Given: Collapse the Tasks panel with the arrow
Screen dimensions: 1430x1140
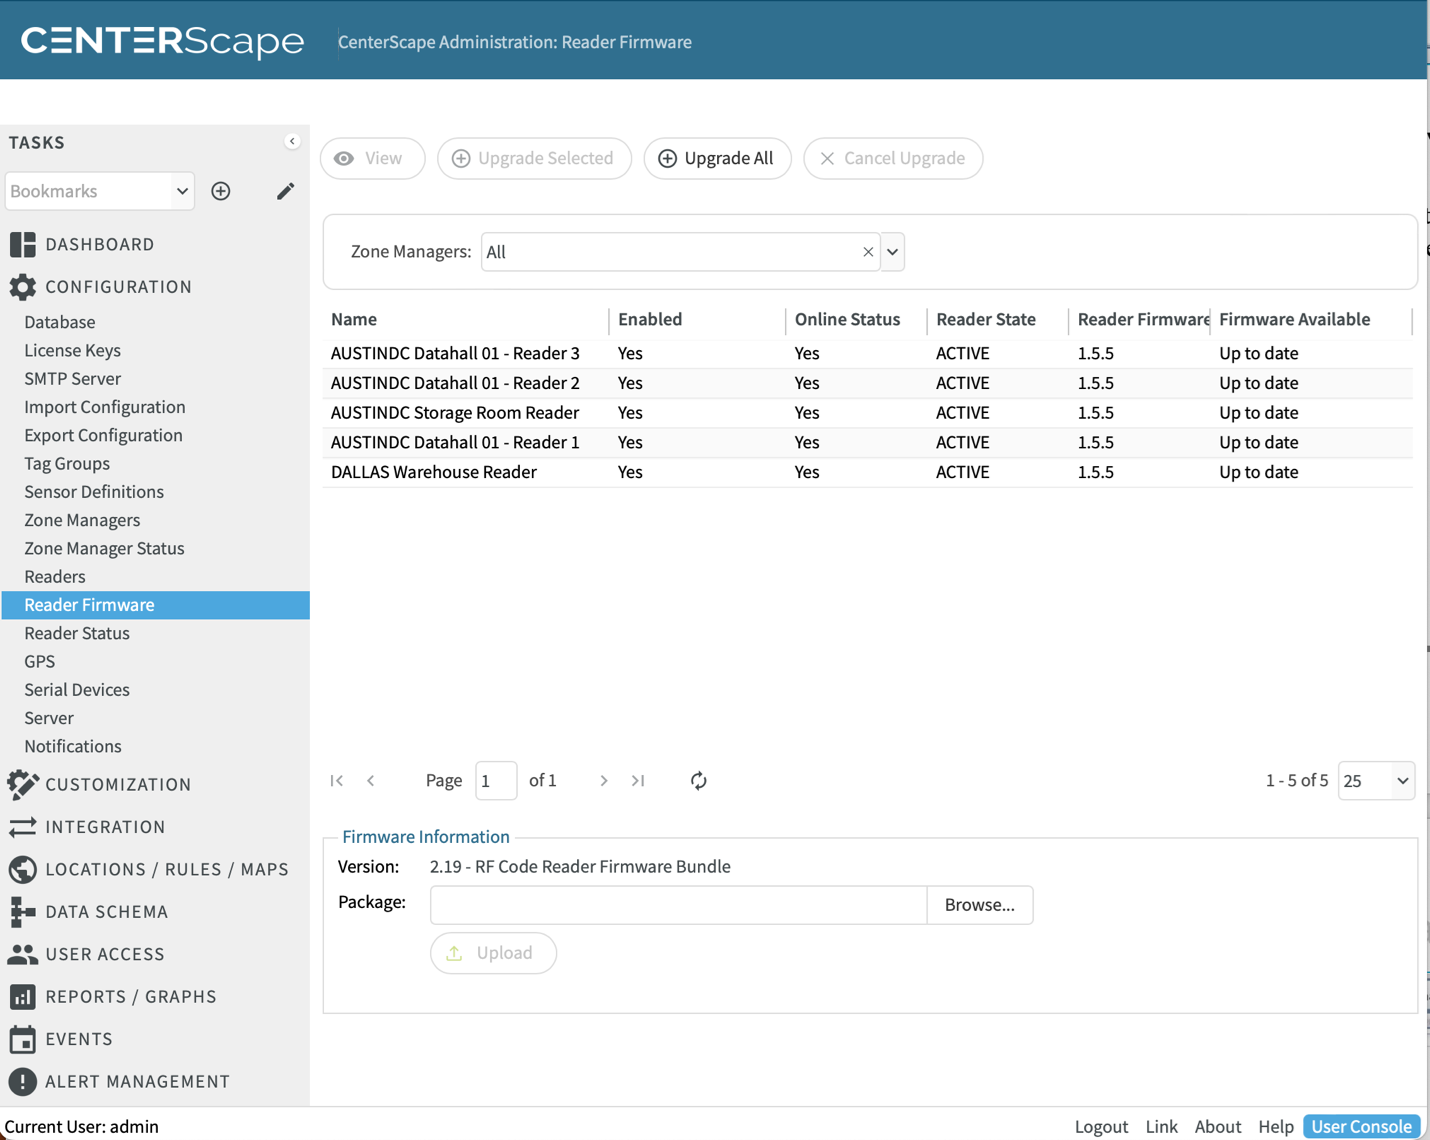Looking at the screenshot, I should coord(292,142).
